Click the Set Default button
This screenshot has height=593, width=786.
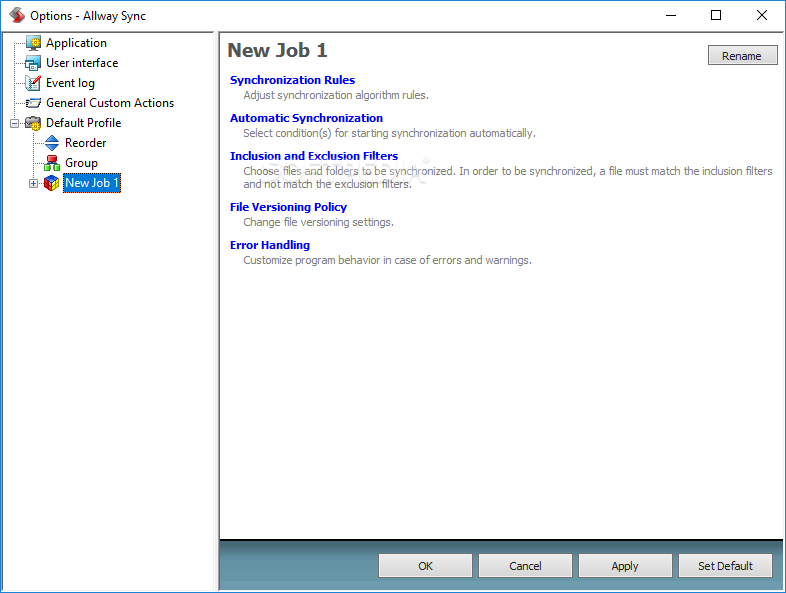click(725, 566)
